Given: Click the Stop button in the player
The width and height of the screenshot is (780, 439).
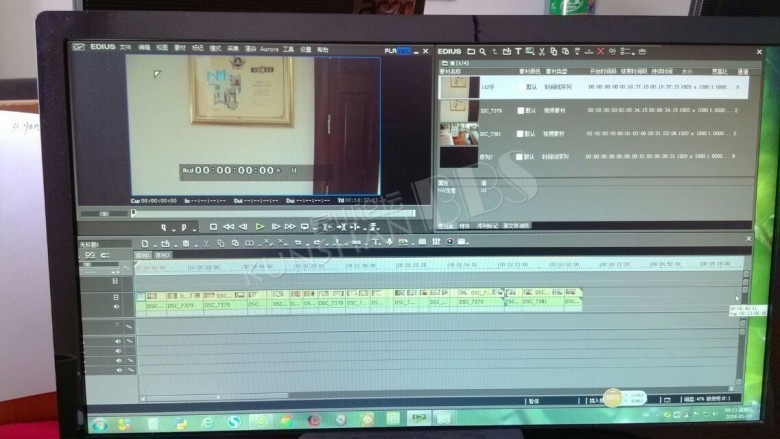Looking at the screenshot, I should [x=215, y=227].
